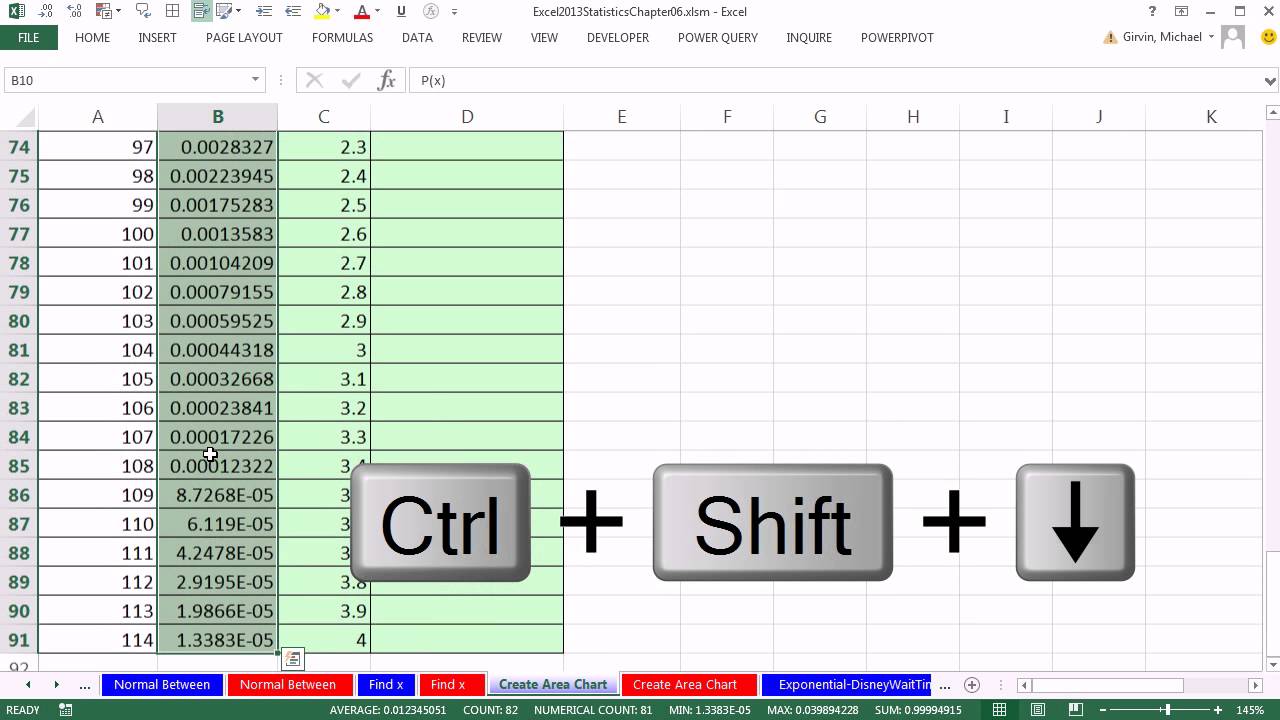Click the user profile picture icon

(1233, 37)
